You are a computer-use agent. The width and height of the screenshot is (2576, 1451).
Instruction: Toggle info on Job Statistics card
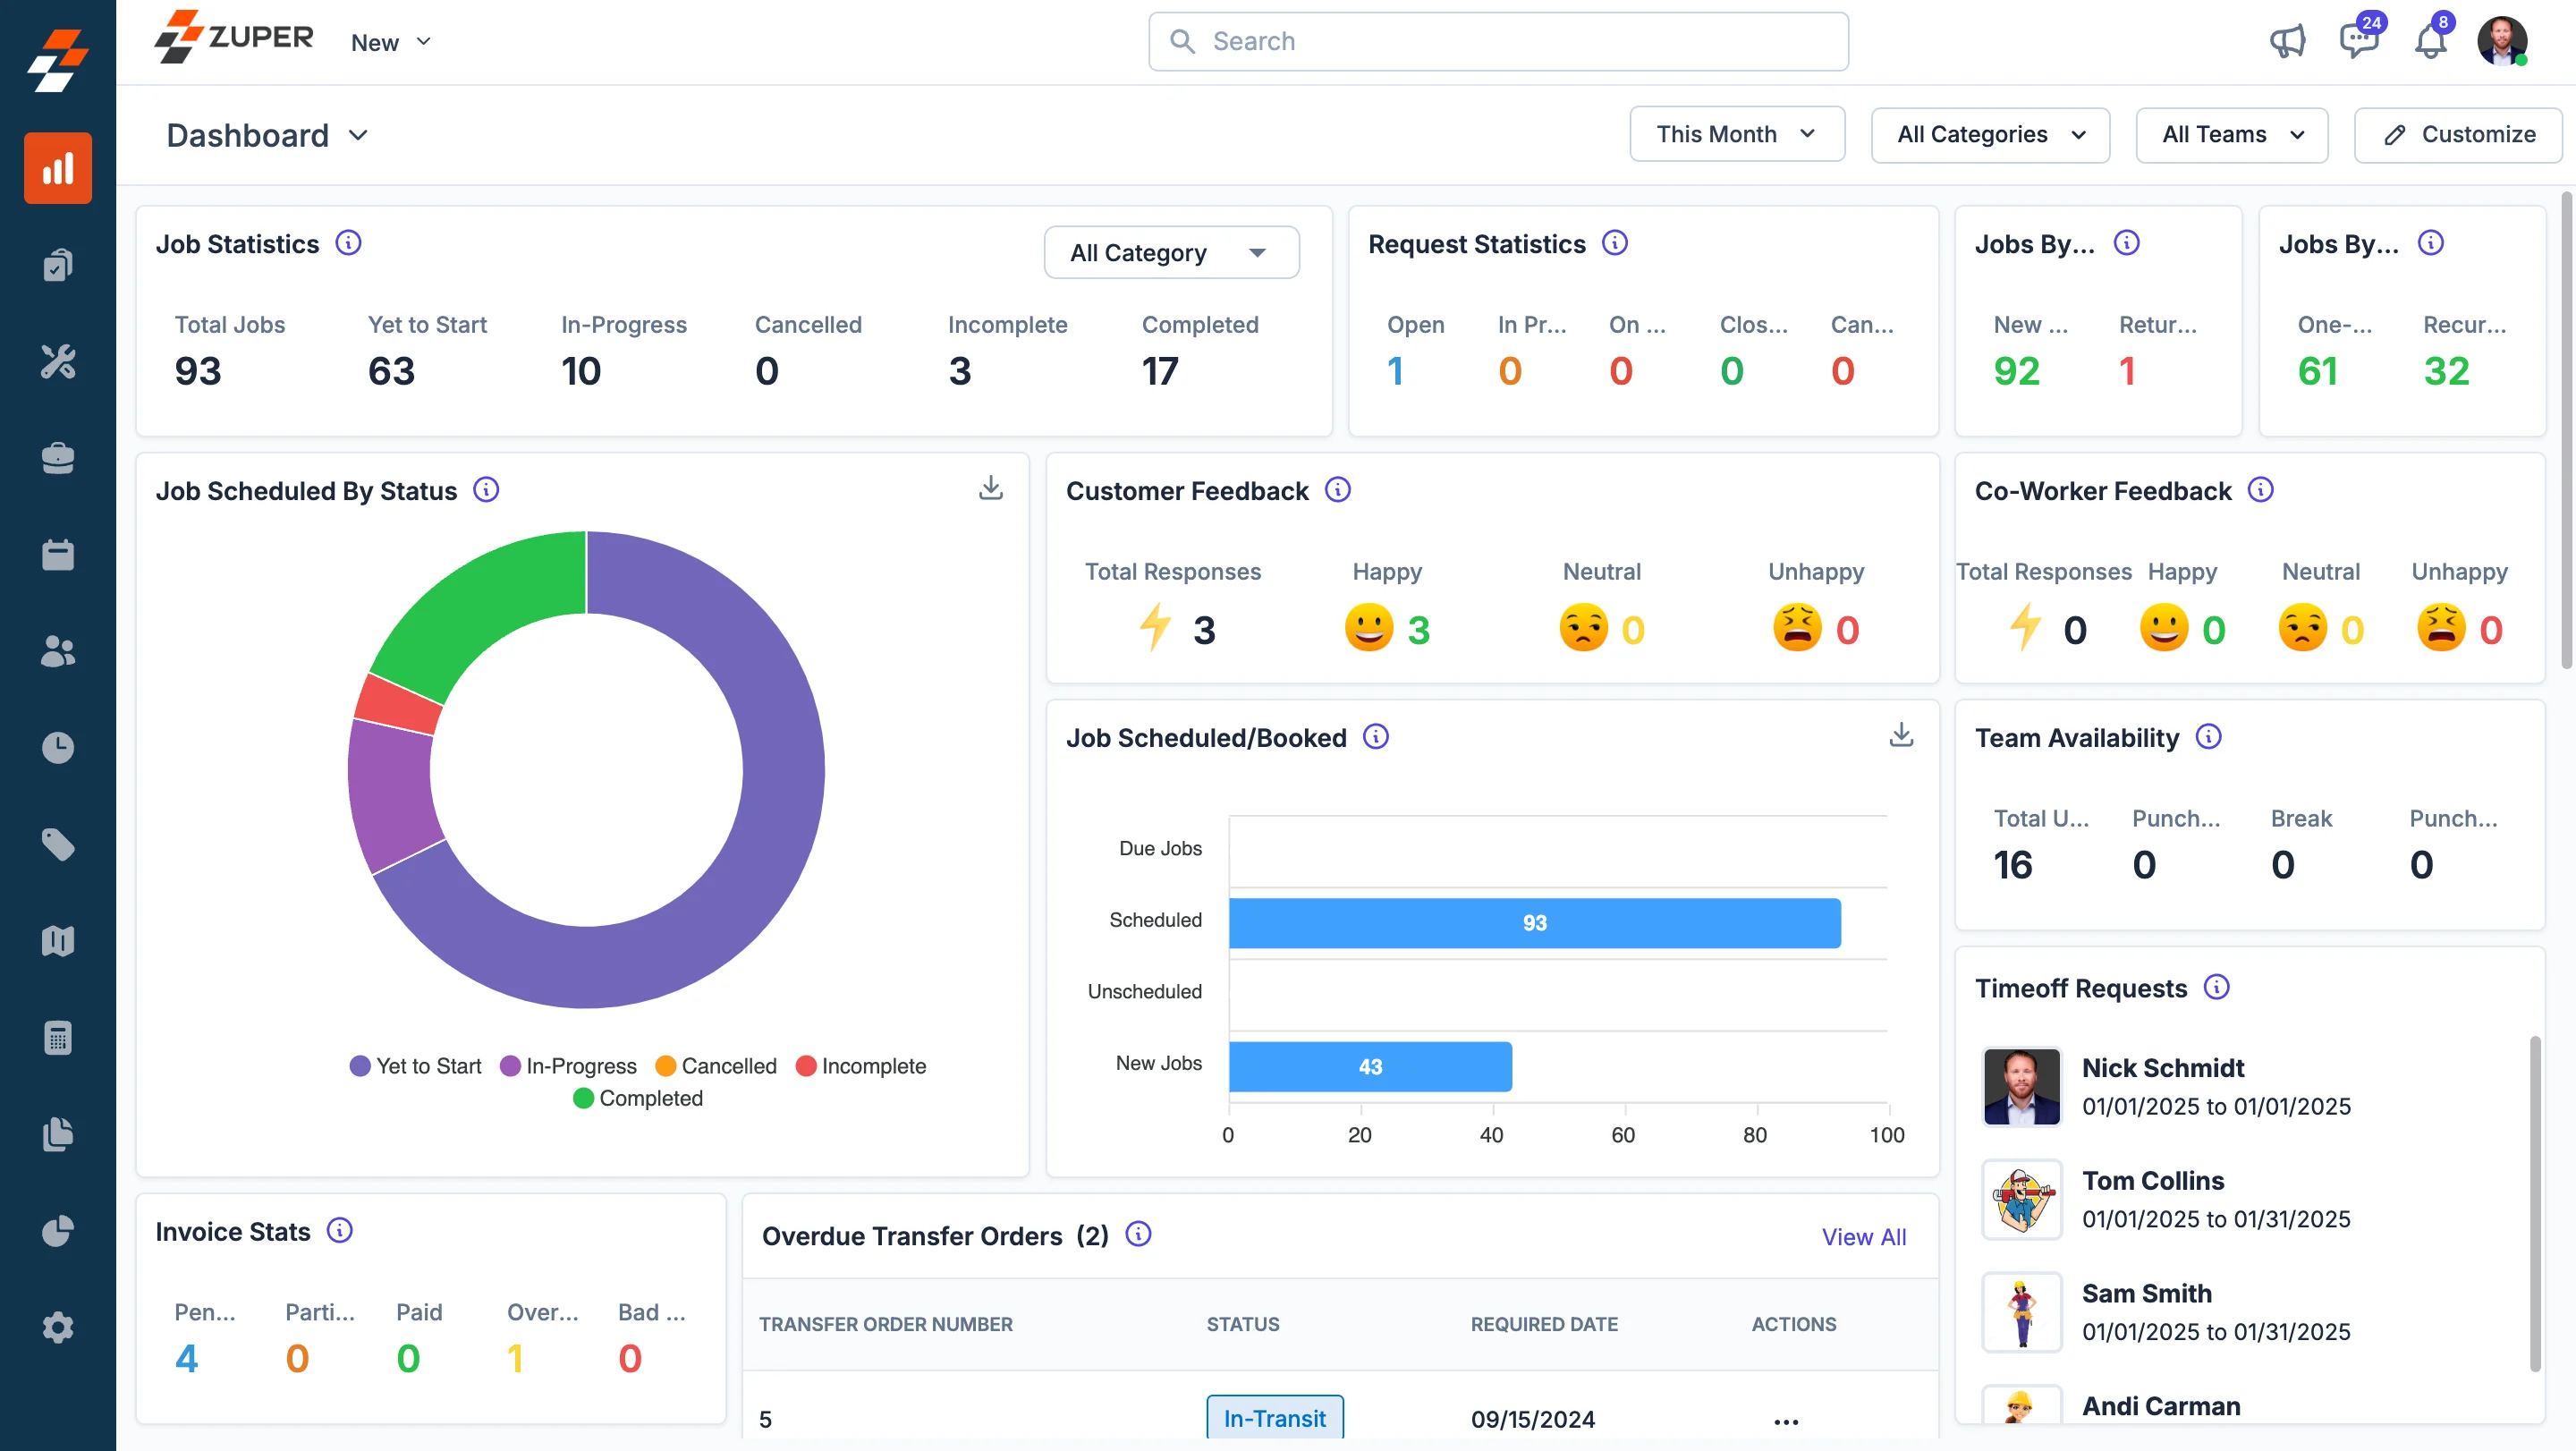[350, 242]
